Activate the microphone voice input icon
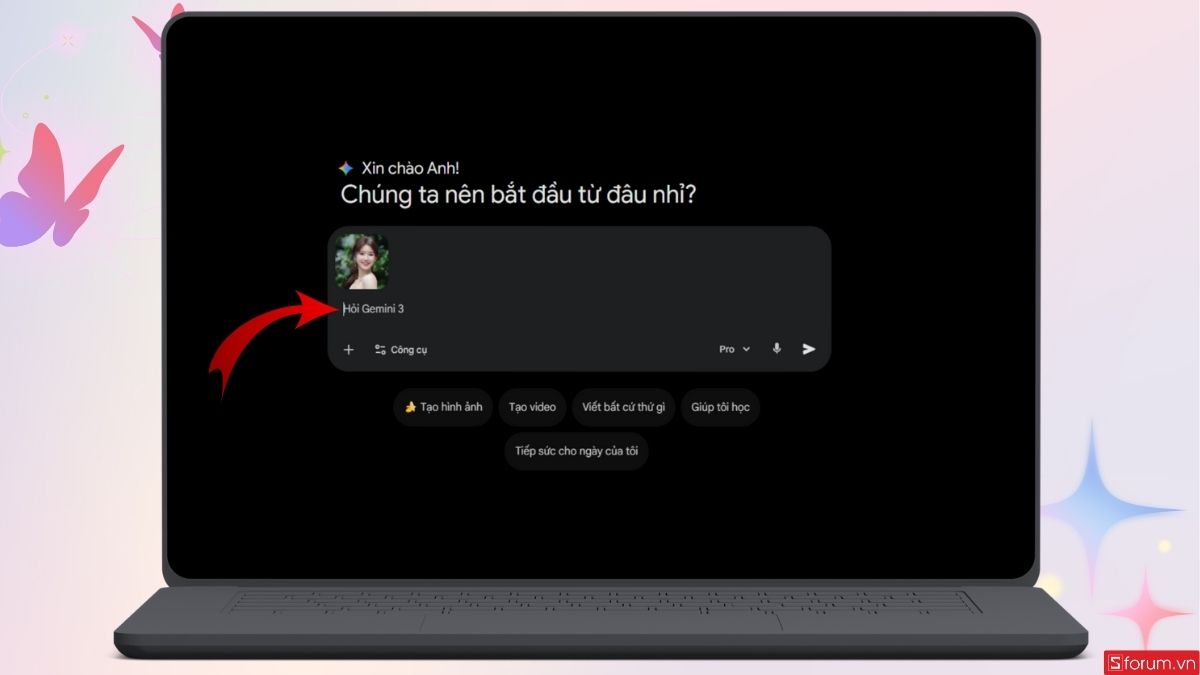Image resolution: width=1200 pixels, height=675 pixels. [x=776, y=348]
